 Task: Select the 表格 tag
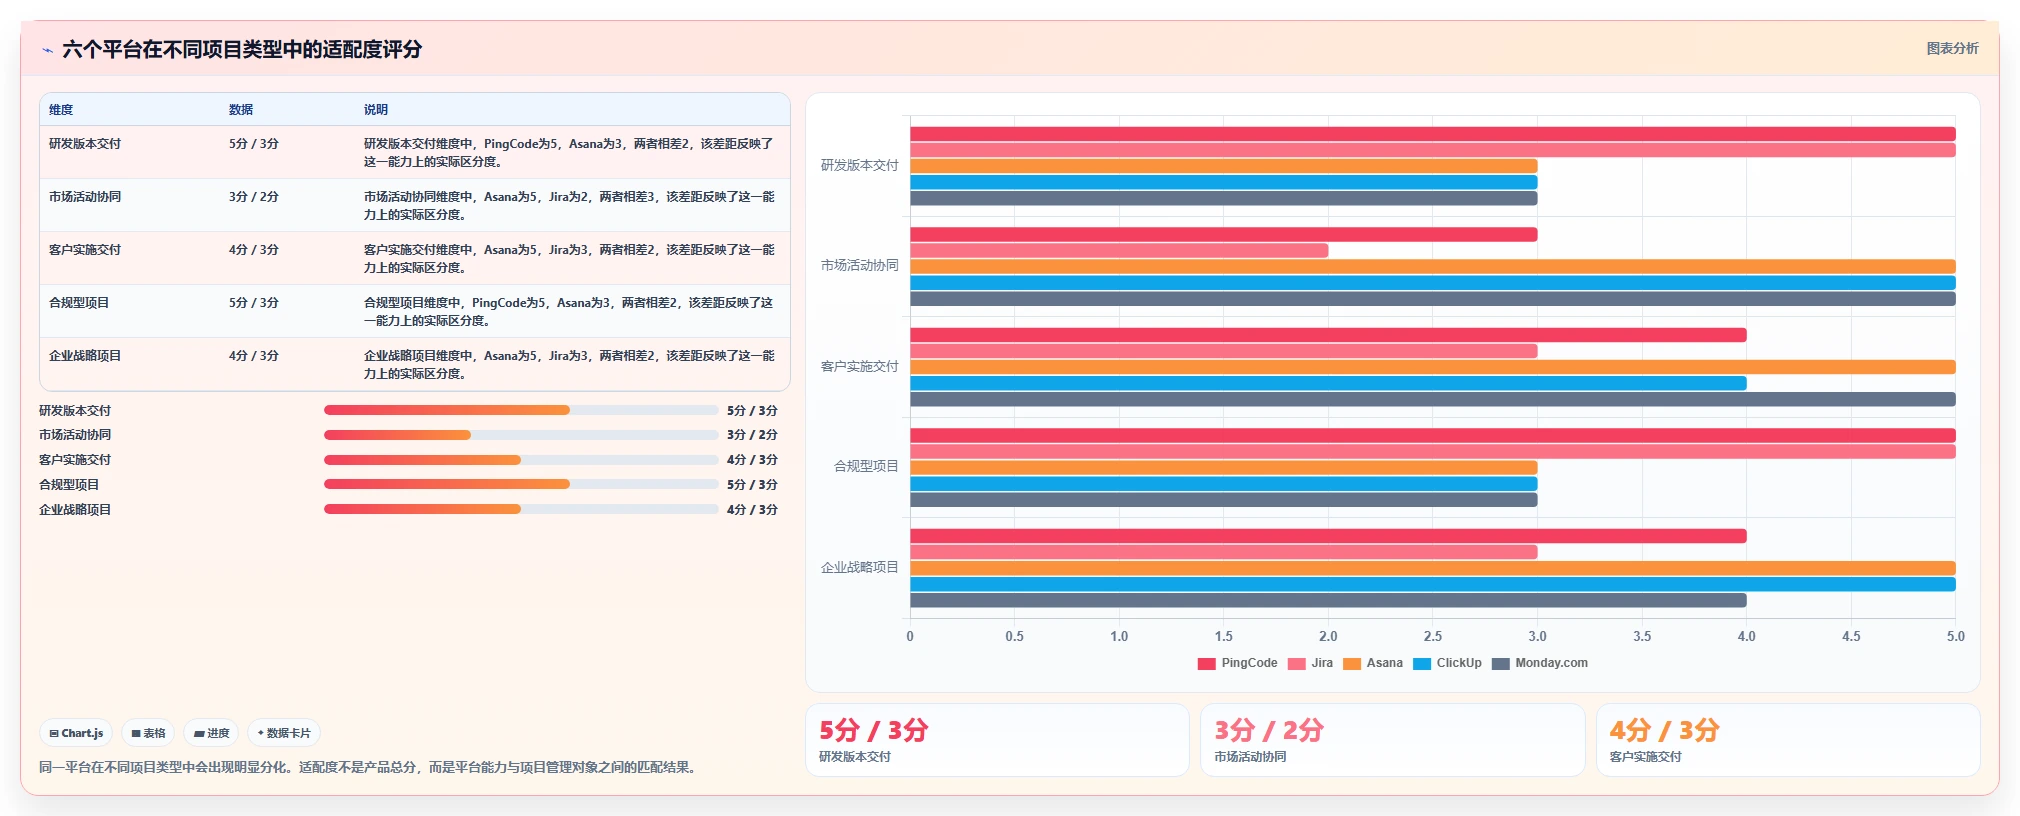pos(148,733)
